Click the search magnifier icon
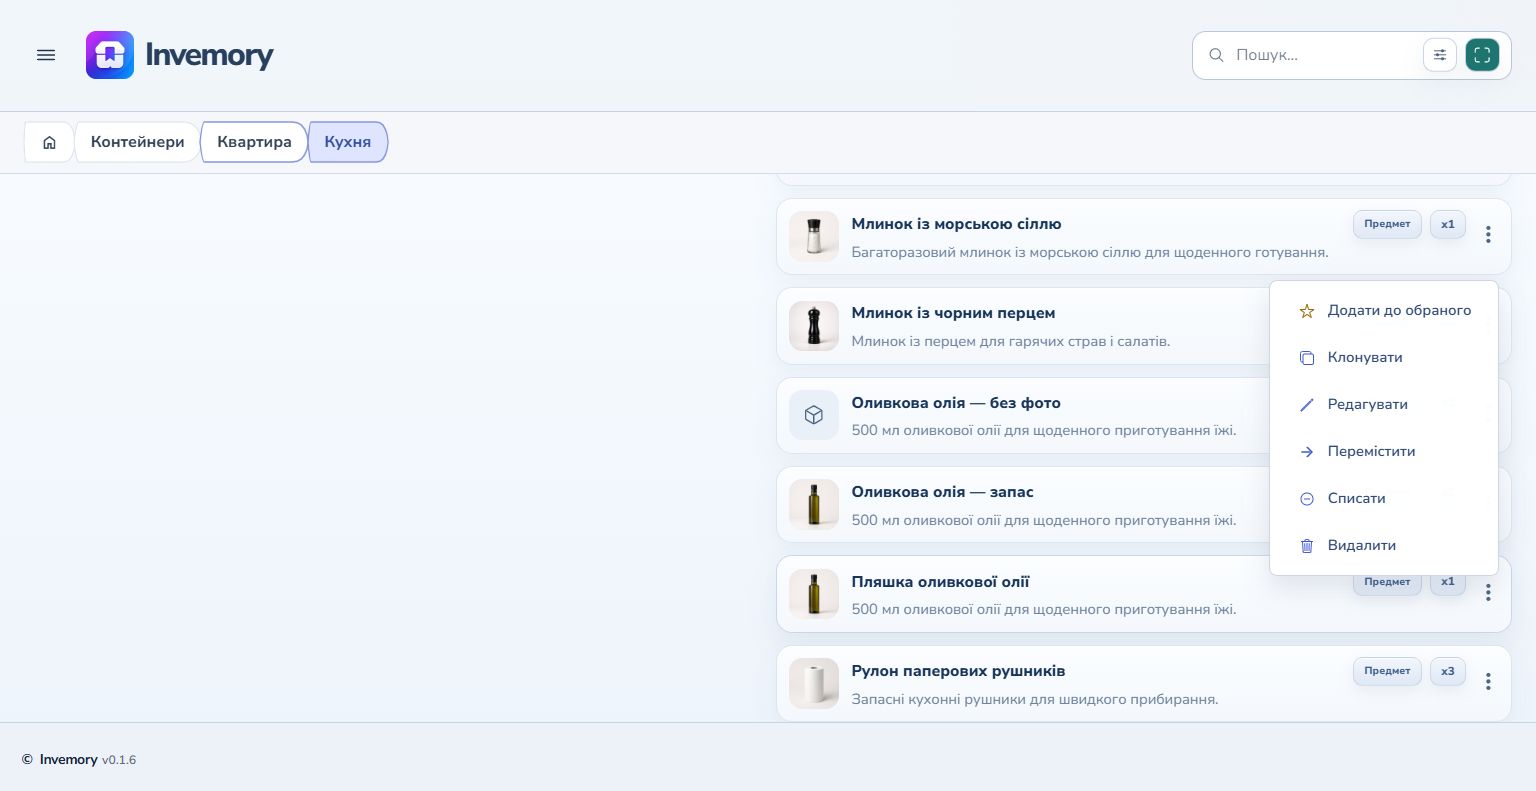The width and height of the screenshot is (1536, 791). pyautogui.click(x=1216, y=55)
